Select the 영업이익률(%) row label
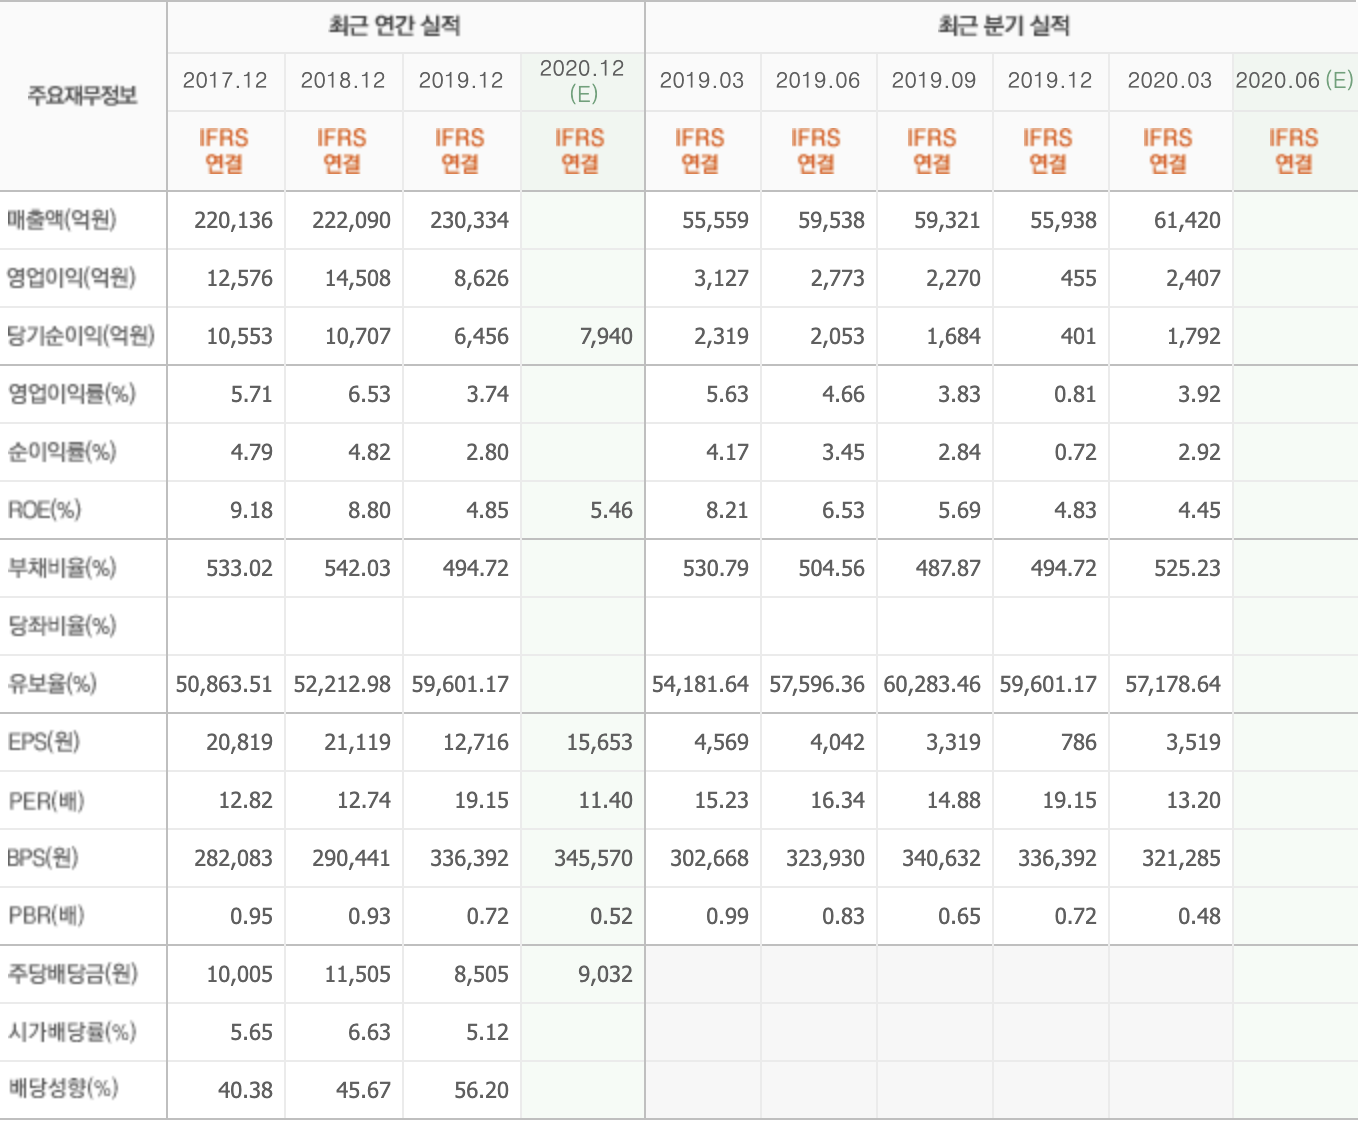1362x1122 pixels. tap(71, 394)
